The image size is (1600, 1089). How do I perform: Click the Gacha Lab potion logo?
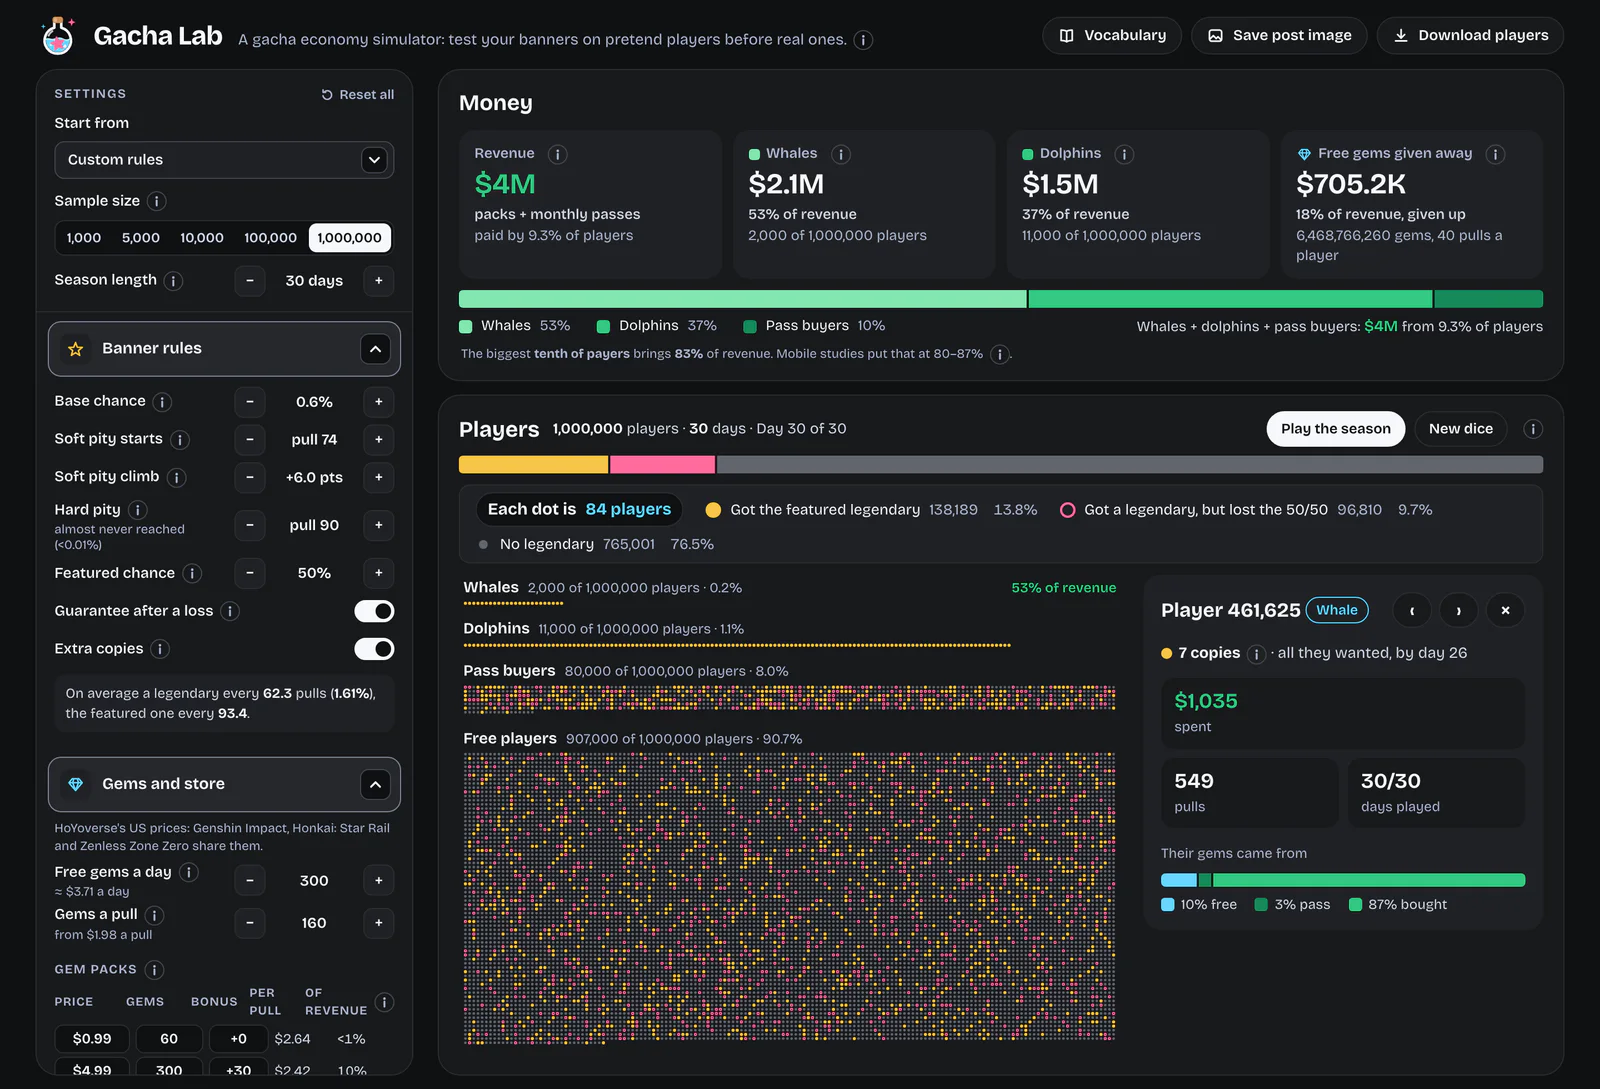[58, 37]
